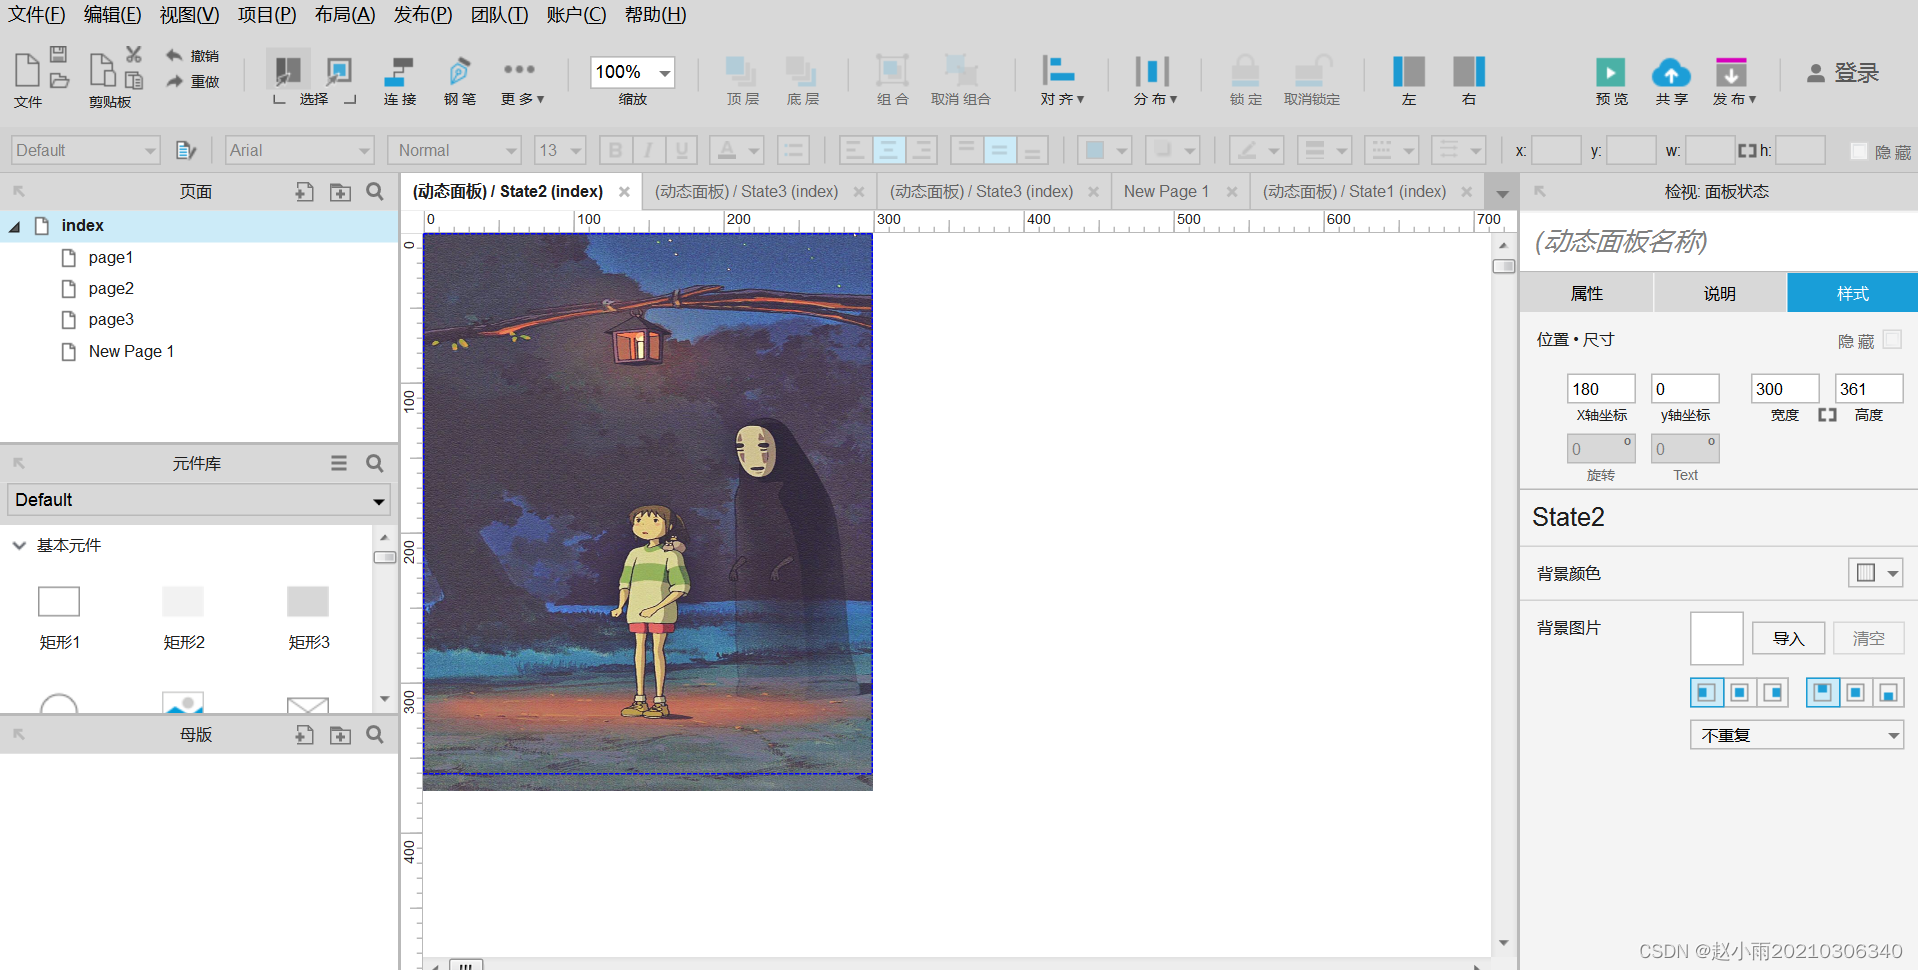Open the font color picker
Image resolution: width=1918 pixels, height=970 pixels.
[736, 150]
